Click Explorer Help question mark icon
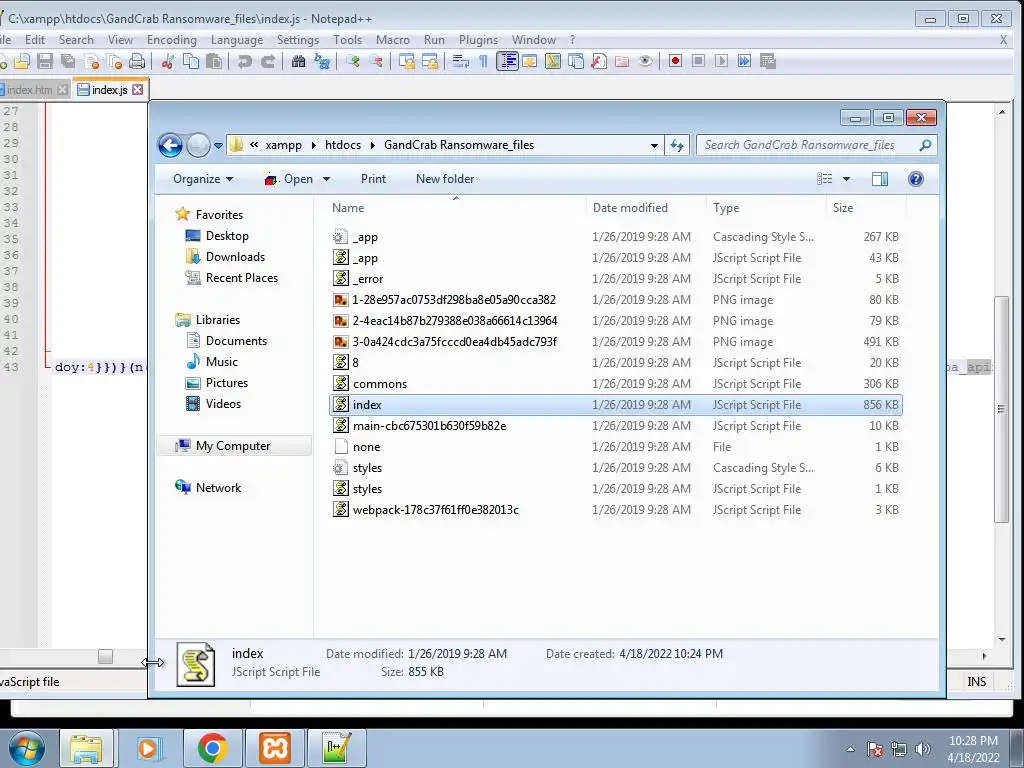This screenshot has width=1024, height=768. pyautogui.click(x=916, y=179)
